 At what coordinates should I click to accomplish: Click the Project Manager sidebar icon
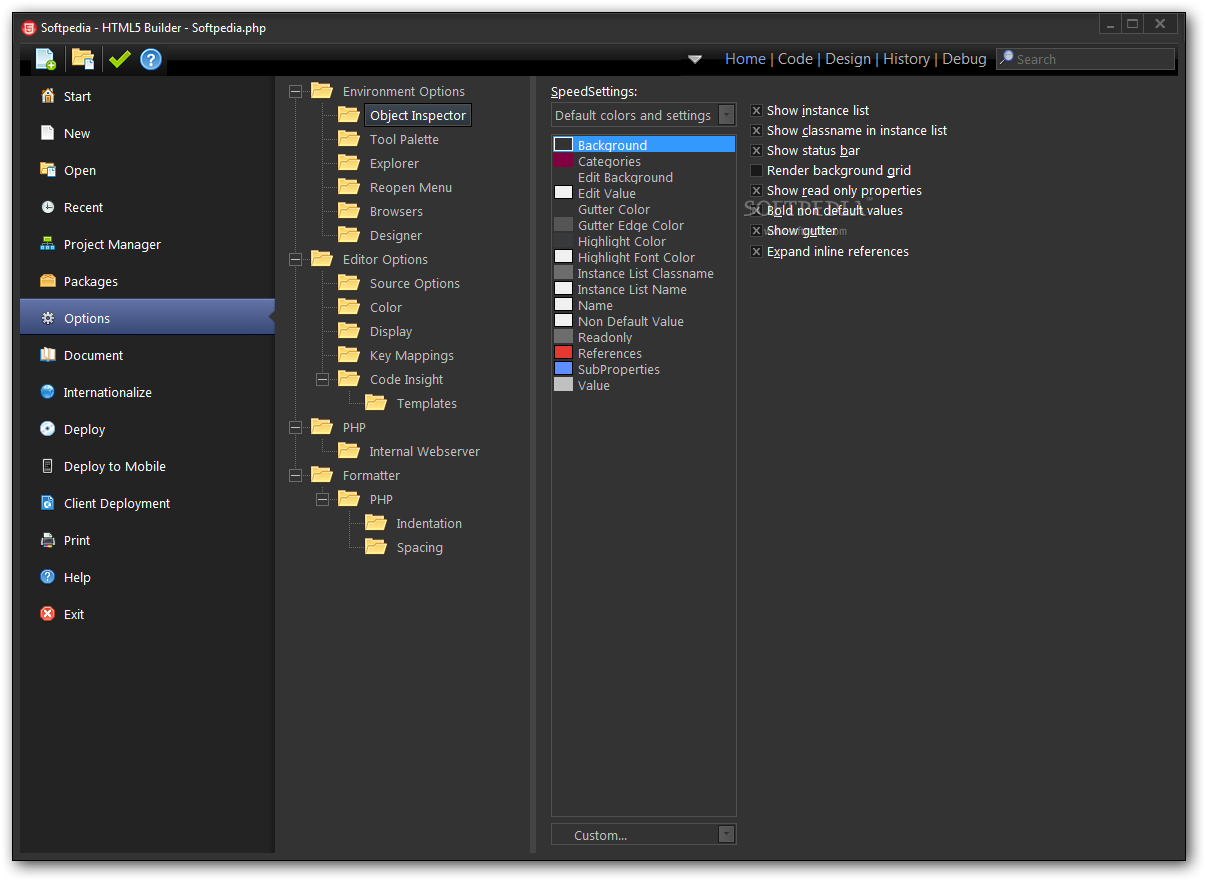point(47,244)
